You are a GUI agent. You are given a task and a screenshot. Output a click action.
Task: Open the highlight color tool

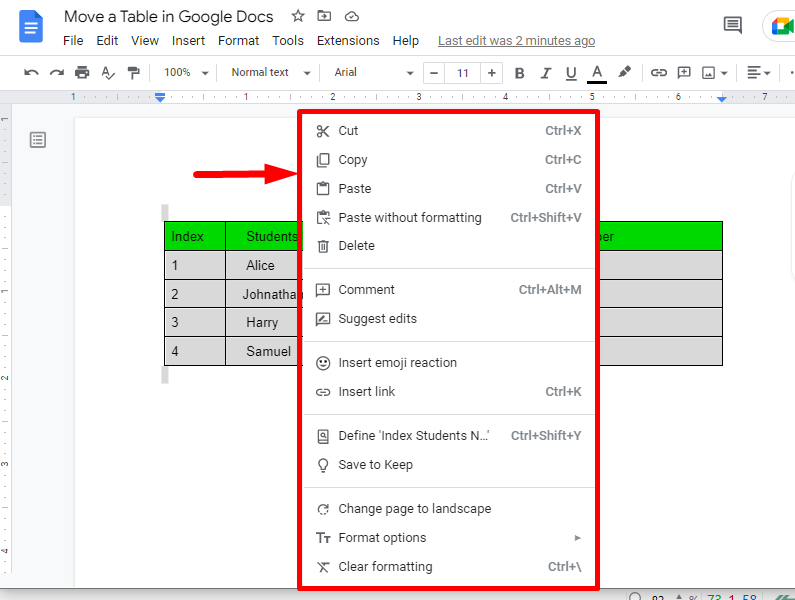[624, 73]
